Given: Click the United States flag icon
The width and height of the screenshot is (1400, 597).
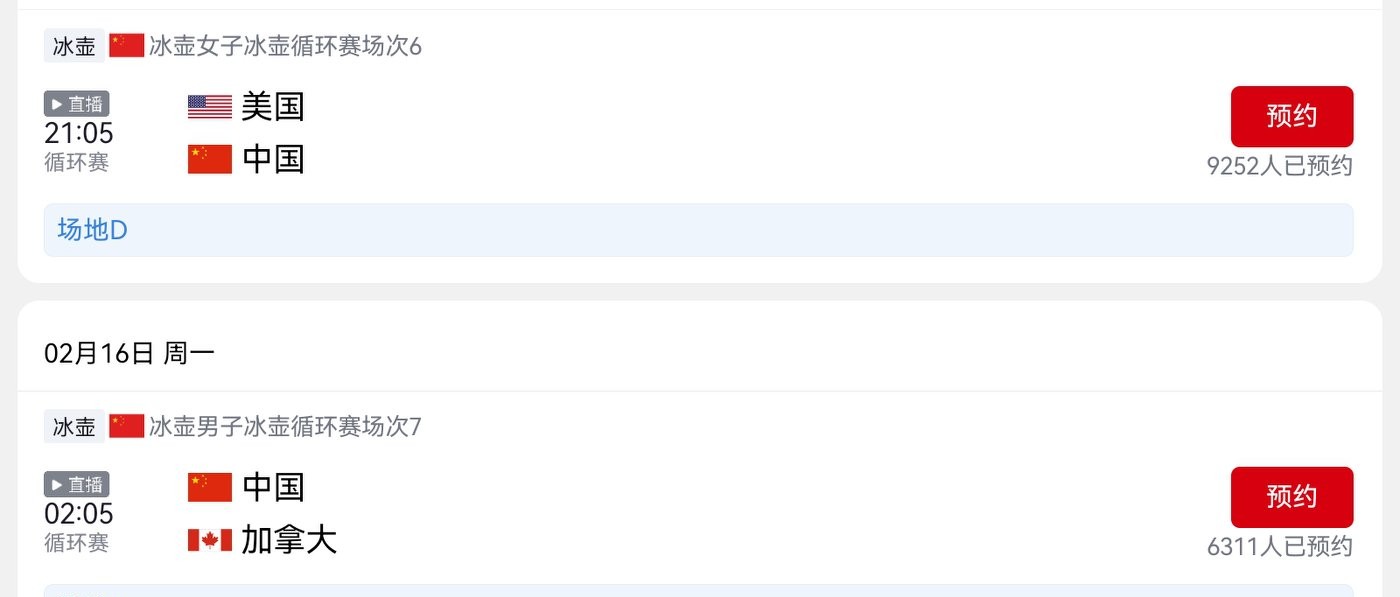Looking at the screenshot, I should [210, 107].
